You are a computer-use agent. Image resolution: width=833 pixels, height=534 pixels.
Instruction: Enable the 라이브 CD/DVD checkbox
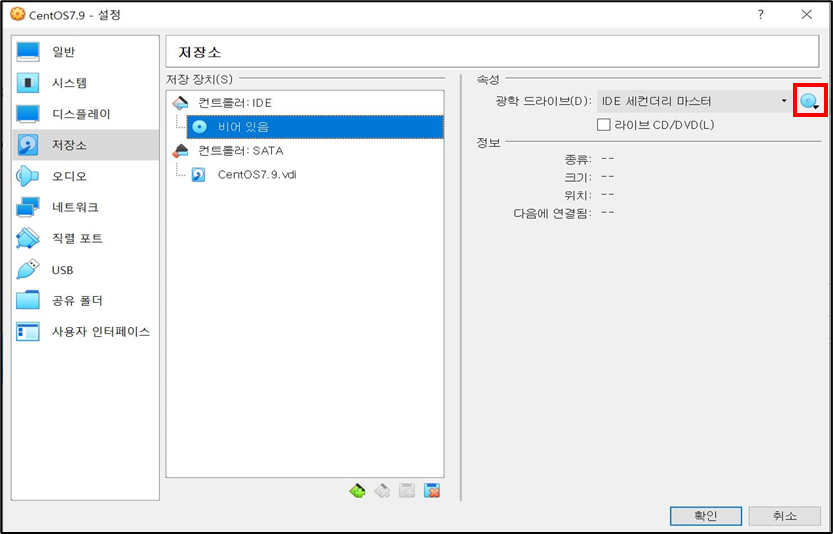click(x=604, y=125)
